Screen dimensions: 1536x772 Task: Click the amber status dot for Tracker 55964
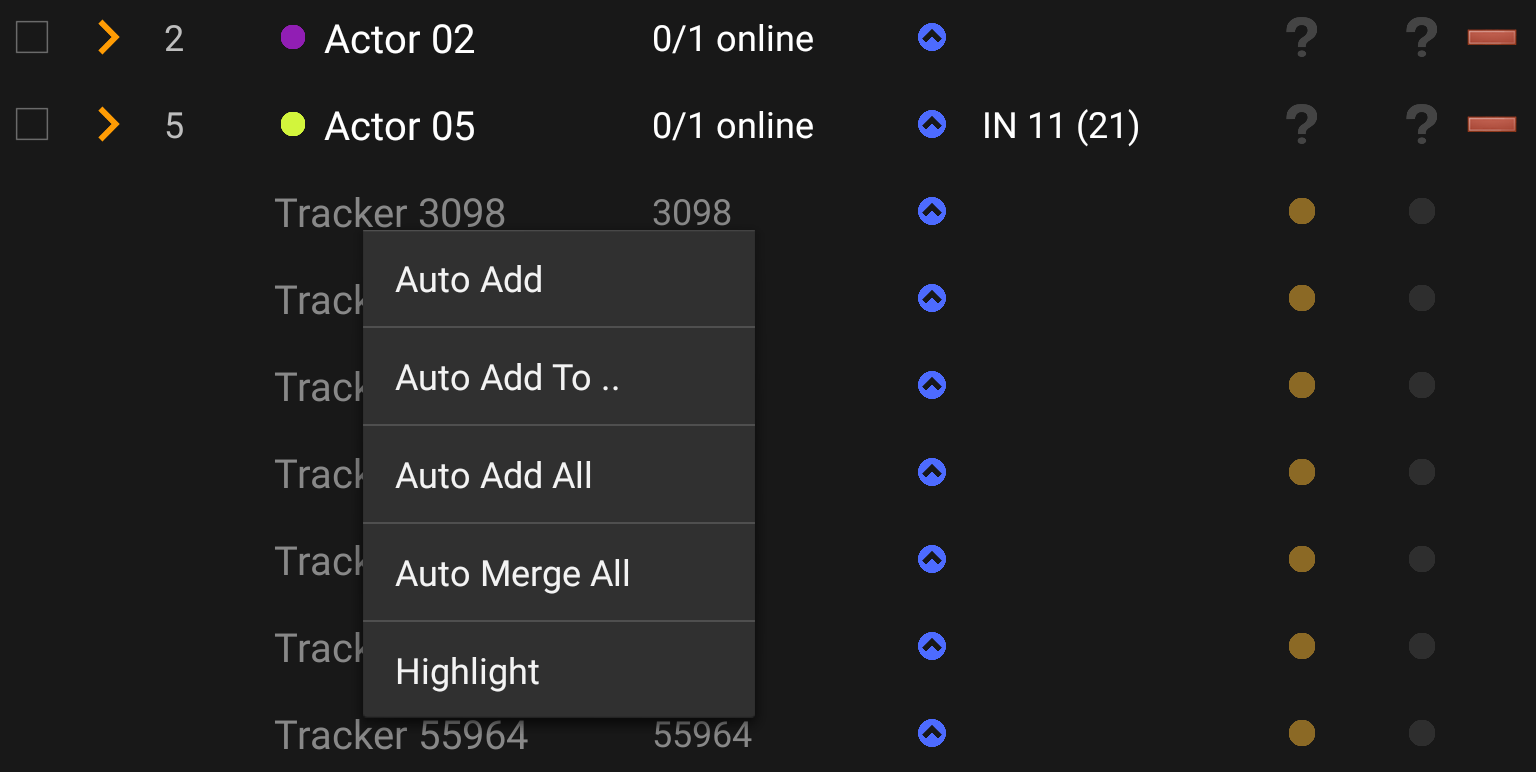[1301, 733]
